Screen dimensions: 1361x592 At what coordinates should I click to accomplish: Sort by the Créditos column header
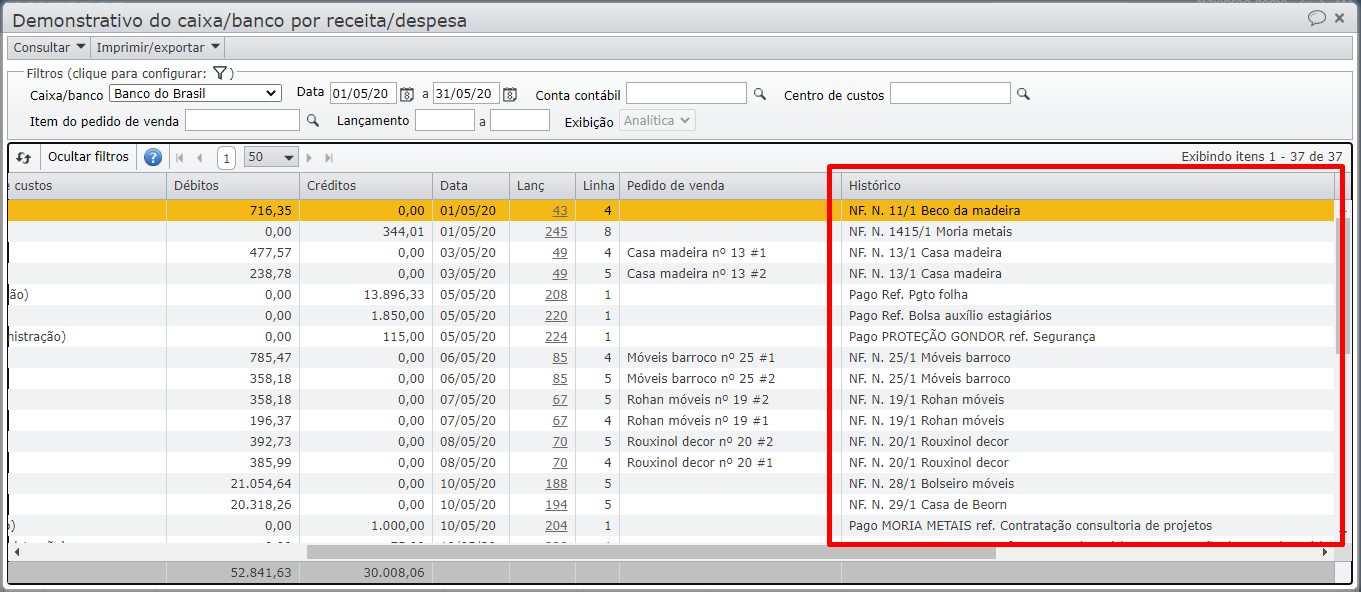pos(365,186)
